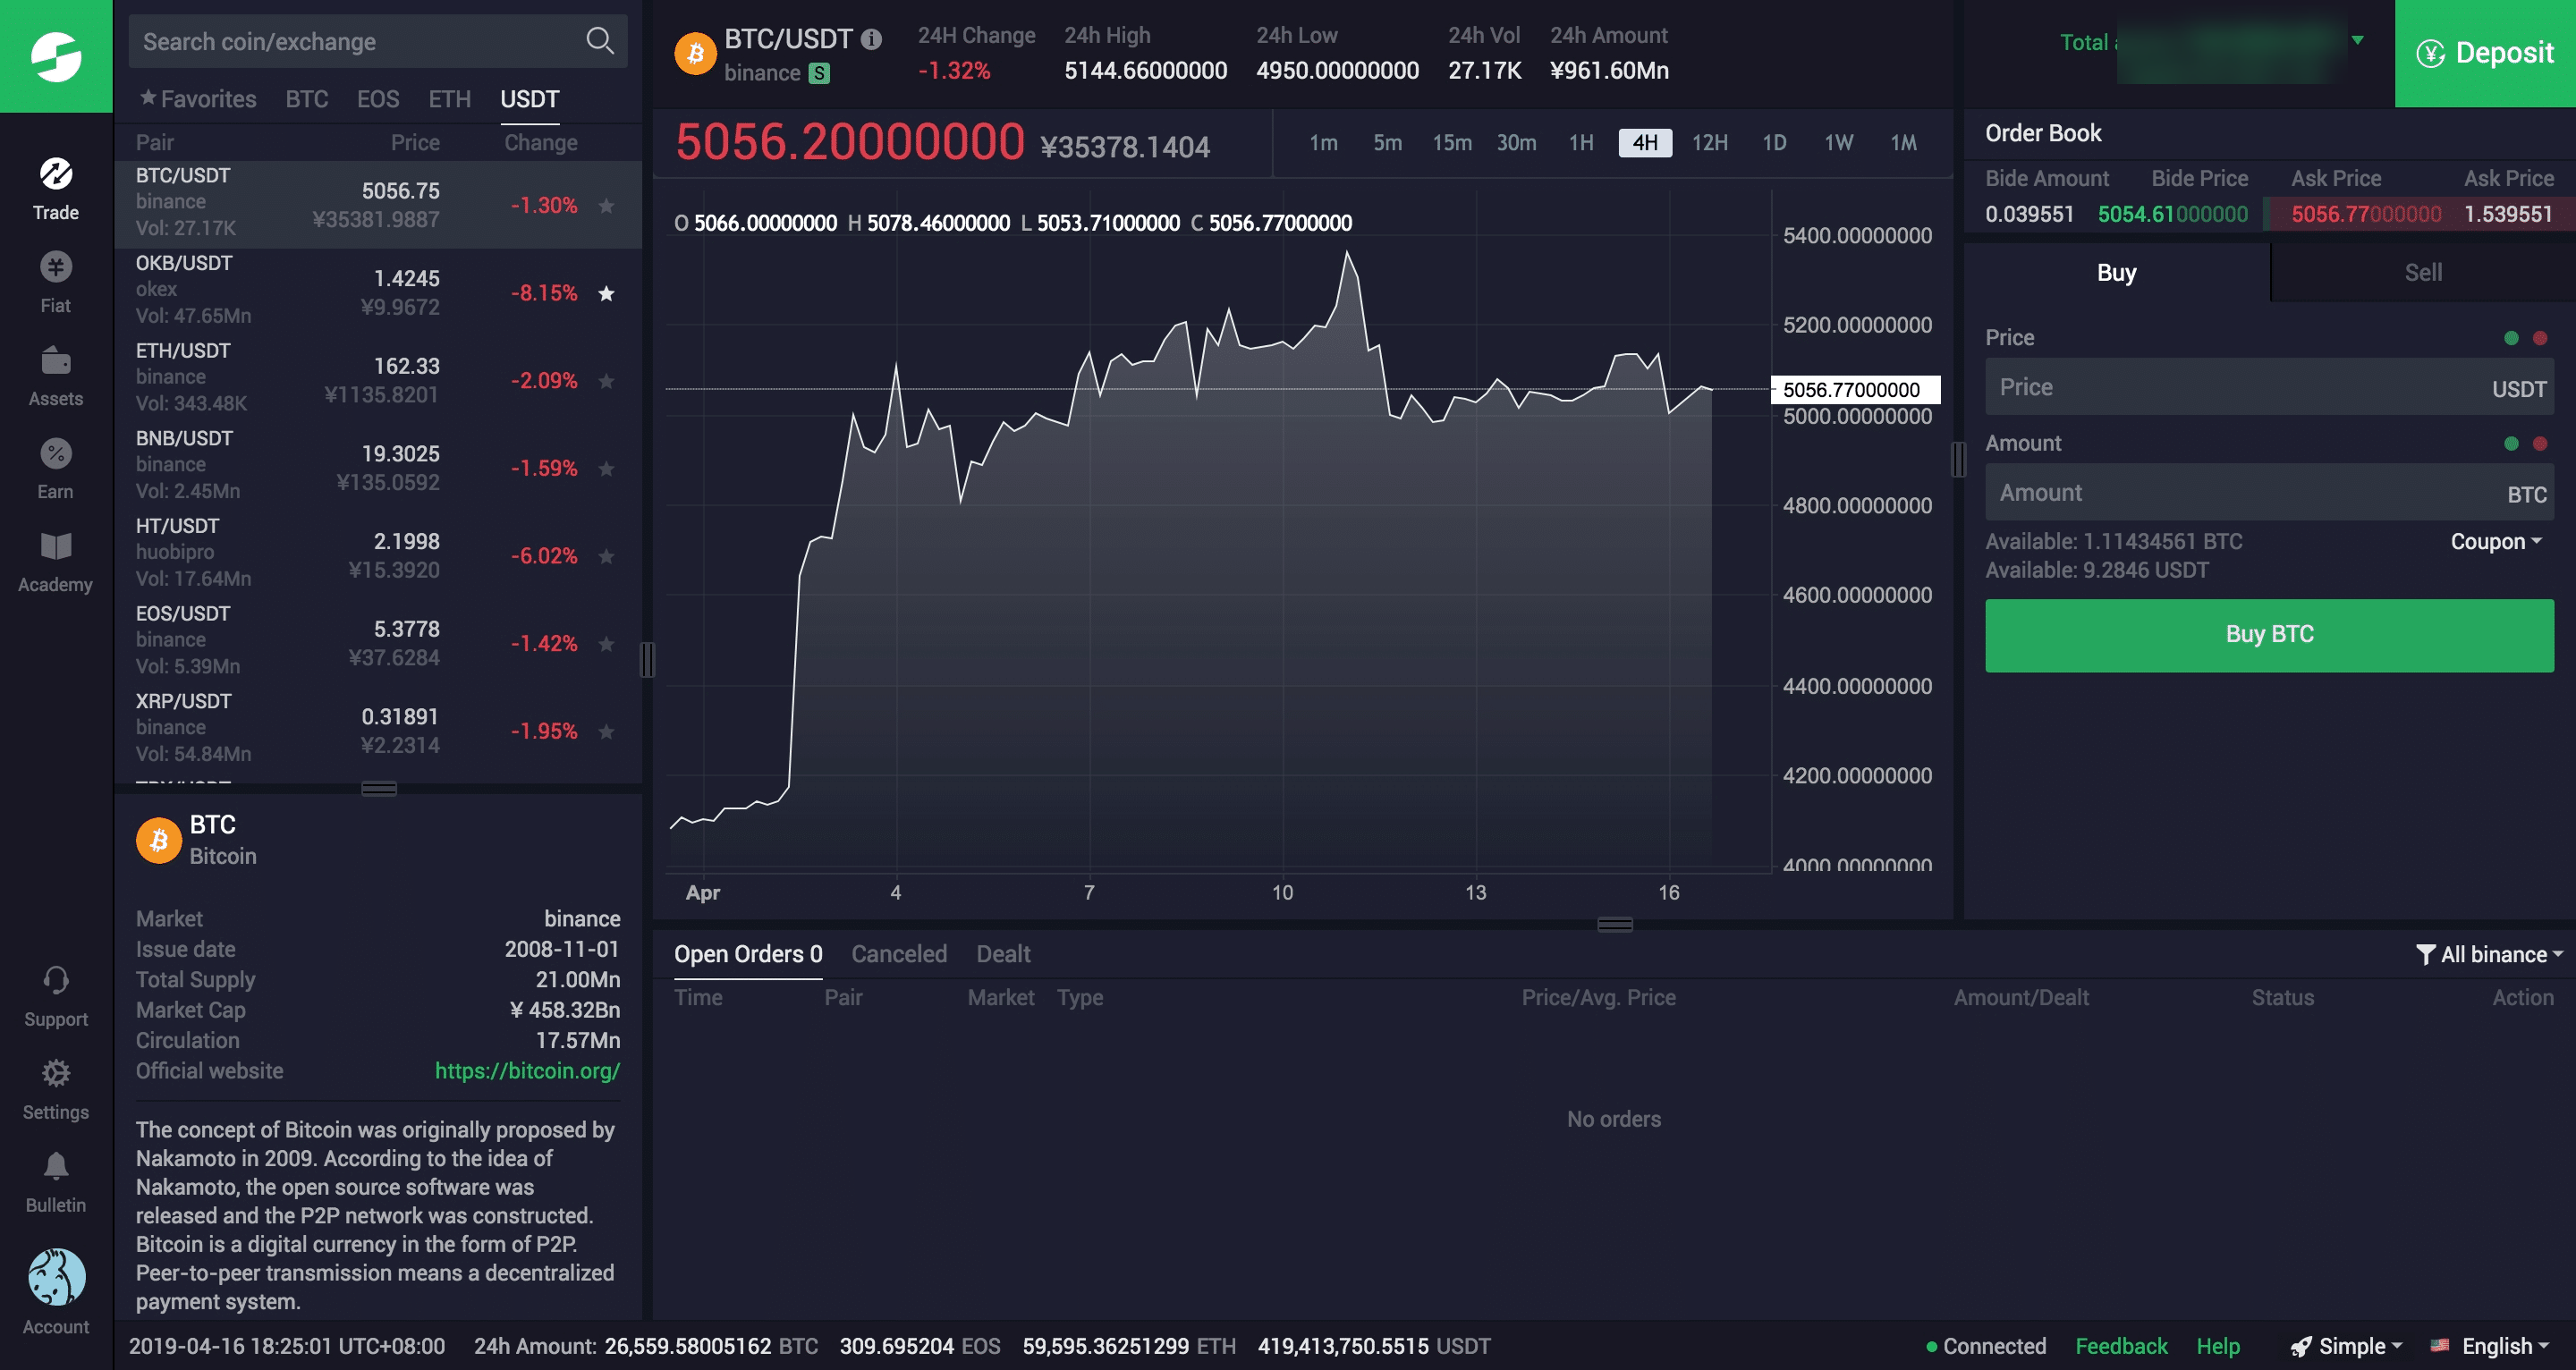2576x1370 pixels.
Task: Favorite the ETH/USDT pair star
Action: (x=606, y=381)
